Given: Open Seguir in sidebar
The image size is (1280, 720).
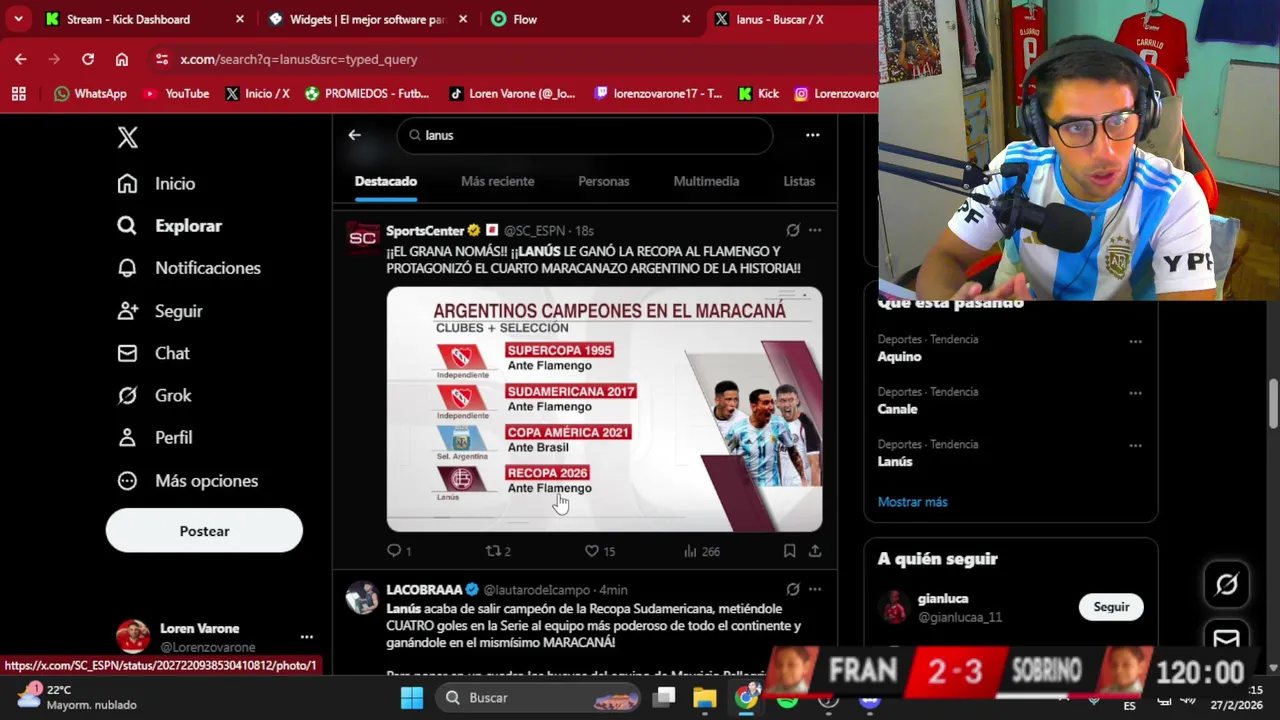Looking at the screenshot, I should click(x=160, y=311).
